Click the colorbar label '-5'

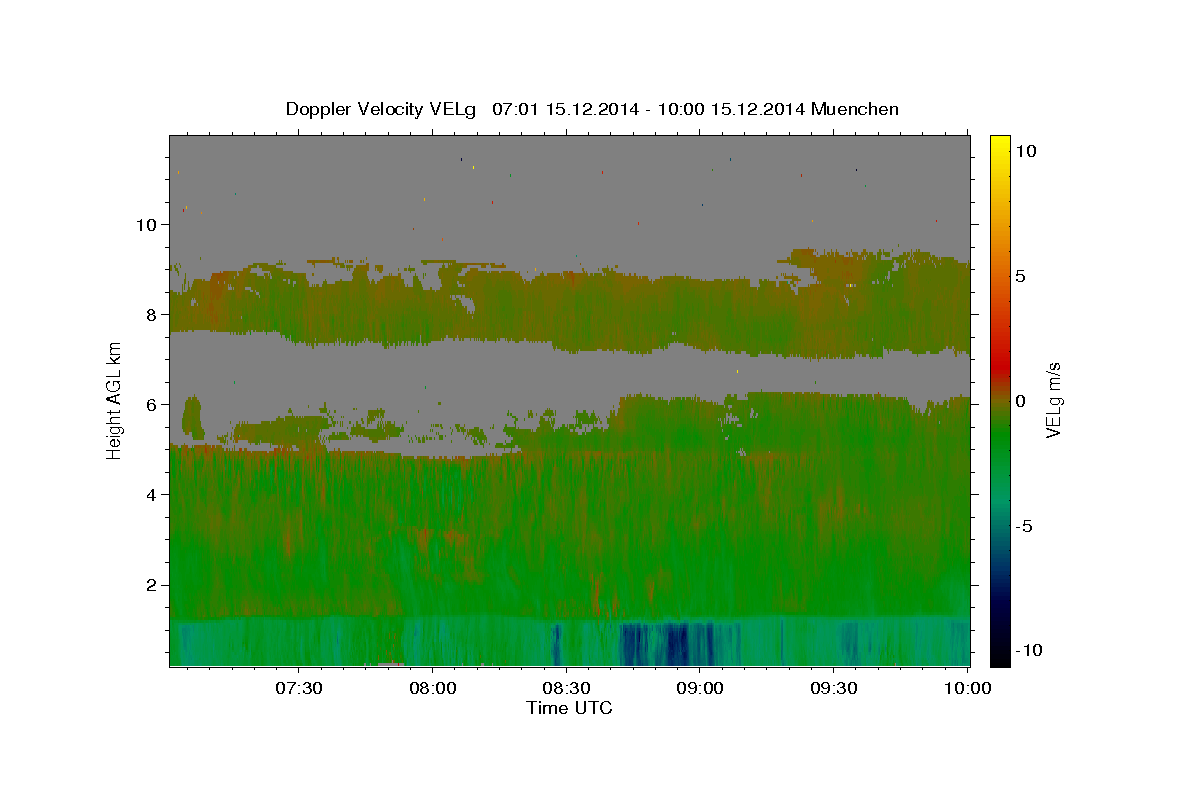[x=1025, y=525]
